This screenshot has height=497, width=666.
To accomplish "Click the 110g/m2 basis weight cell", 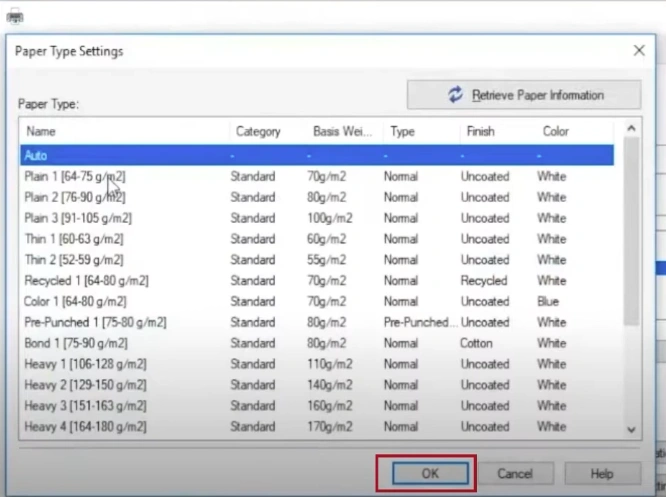I will click(x=330, y=364).
